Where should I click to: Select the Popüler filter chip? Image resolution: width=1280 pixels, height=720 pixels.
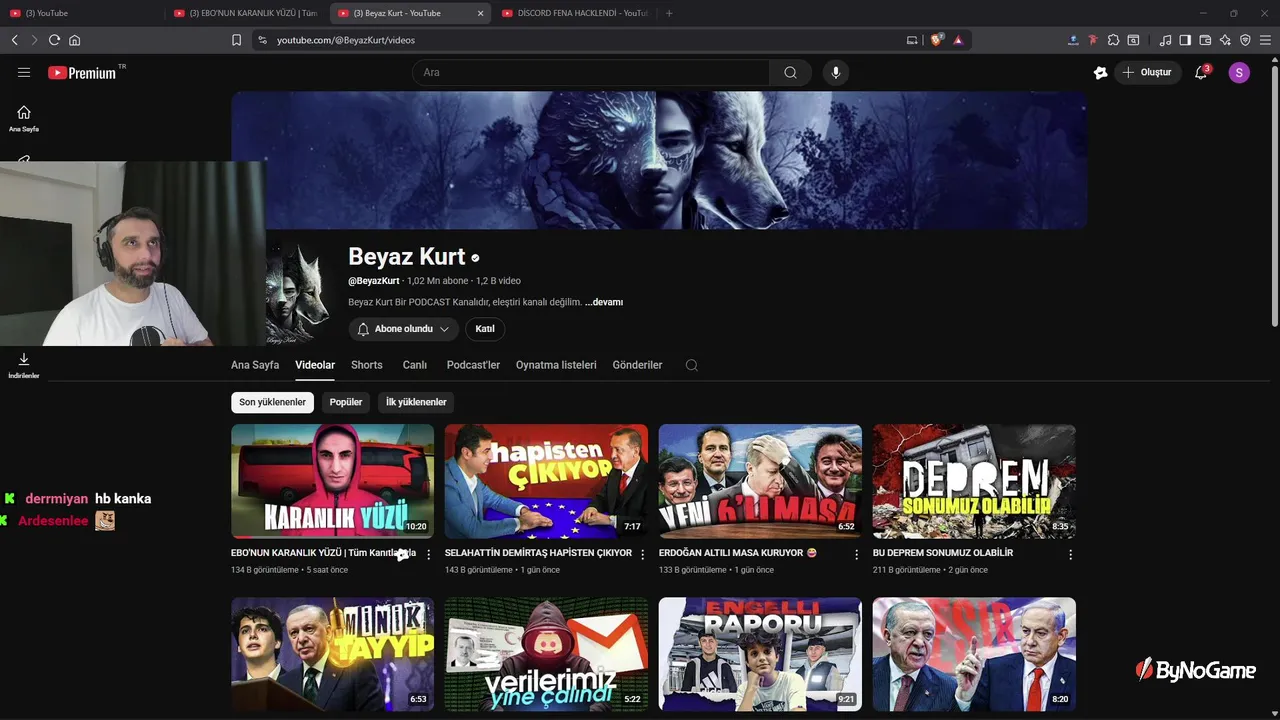346,402
